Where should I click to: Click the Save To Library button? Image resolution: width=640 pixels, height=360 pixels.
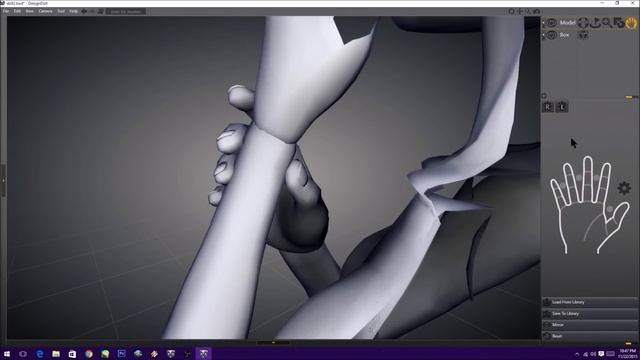(x=590, y=313)
